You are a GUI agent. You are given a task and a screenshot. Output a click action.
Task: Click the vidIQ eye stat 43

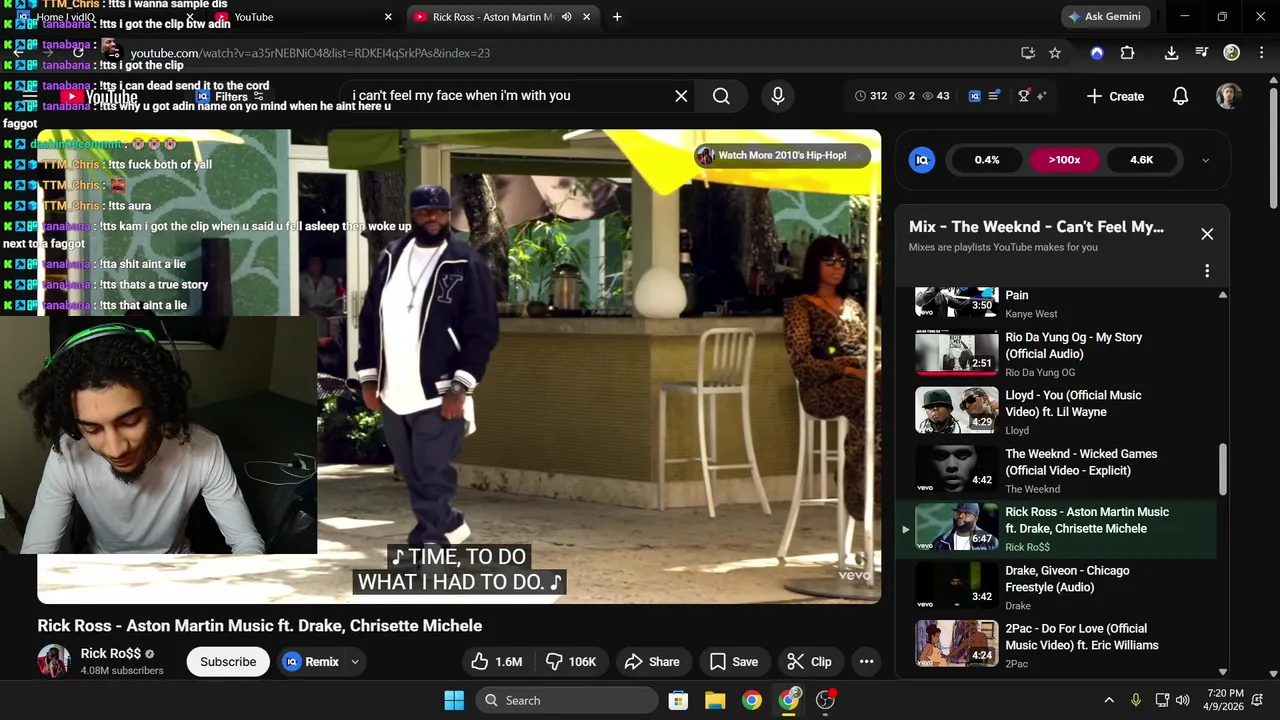click(x=936, y=96)
